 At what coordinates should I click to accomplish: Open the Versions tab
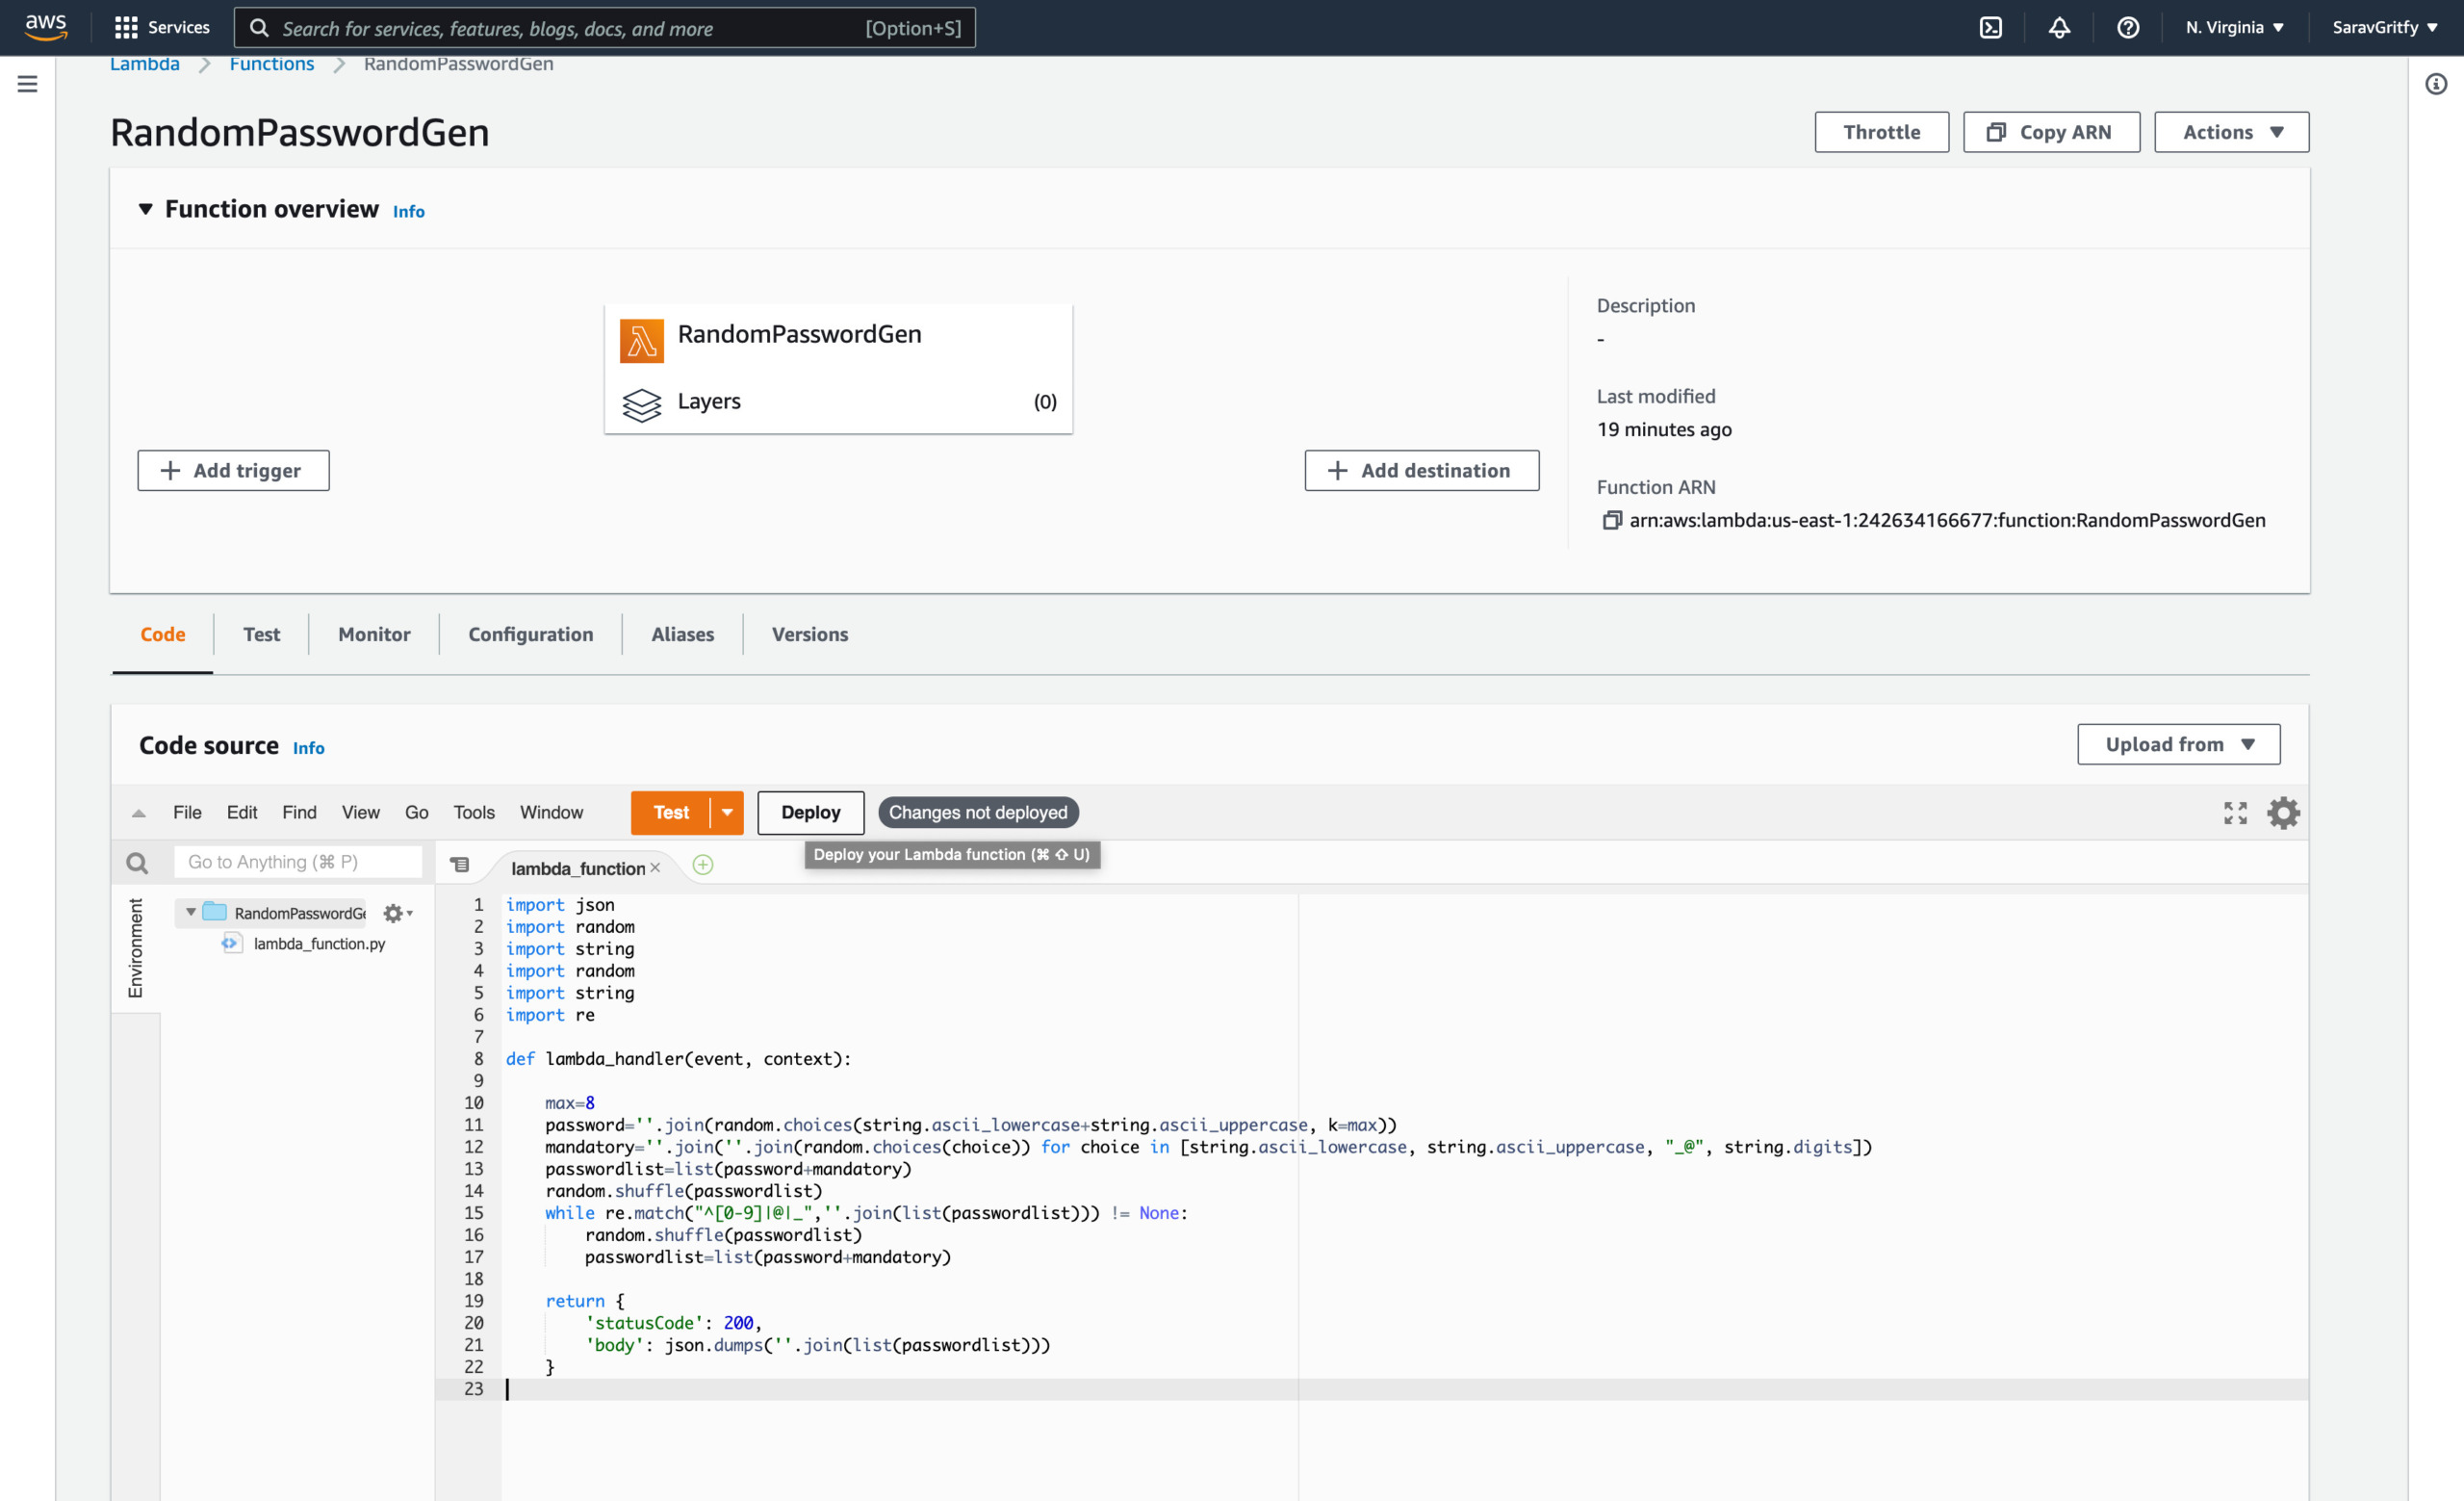click(809, 634)
